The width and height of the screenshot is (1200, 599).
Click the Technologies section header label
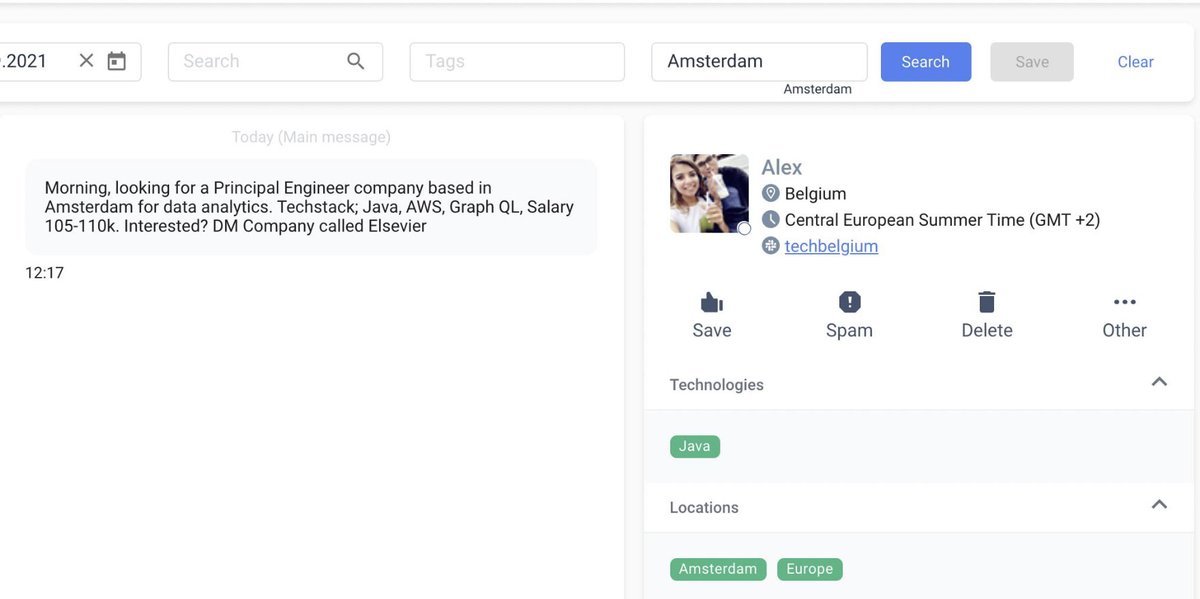716,385
